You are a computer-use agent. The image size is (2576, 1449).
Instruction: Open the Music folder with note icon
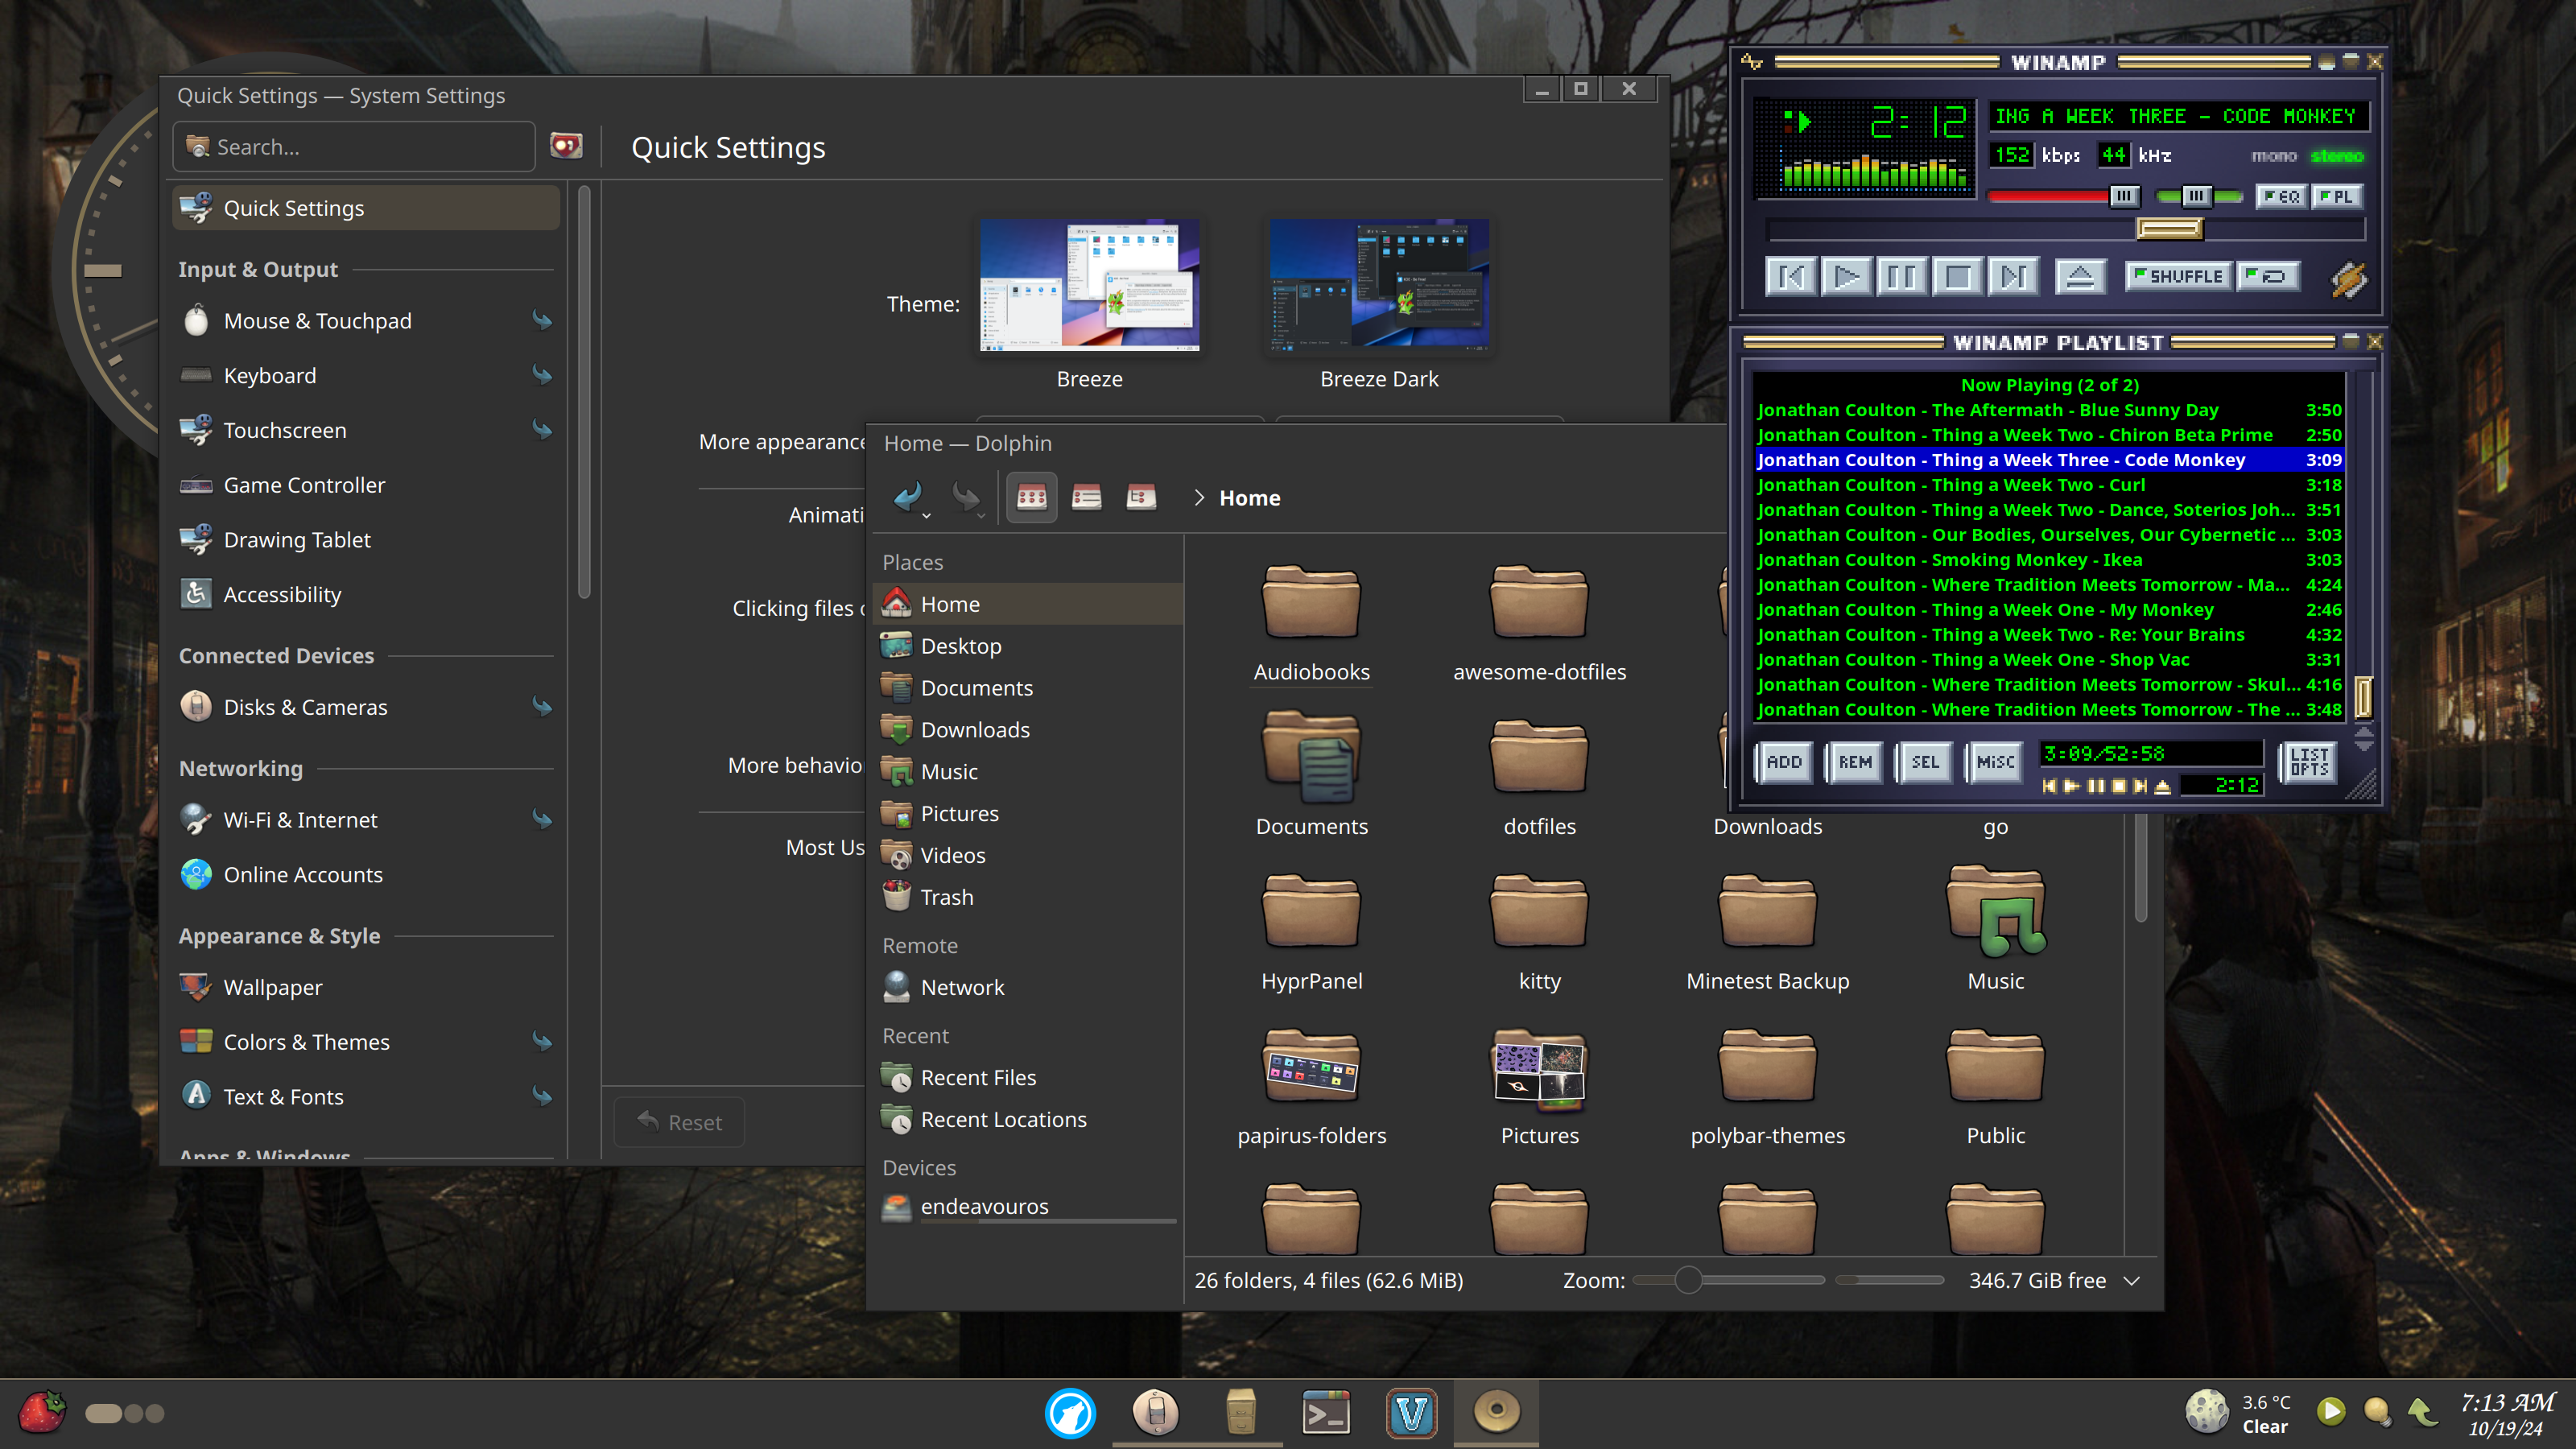pyautogui.click(x=1995, y=930)
